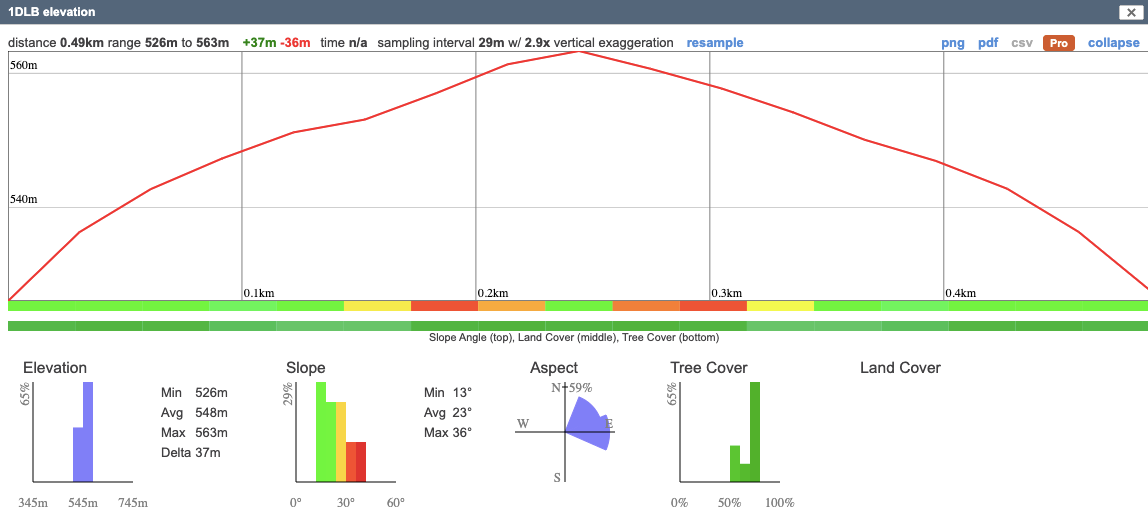Image resolution: width=1148 pixels, height=514 pixels.
Task: Click the 0.4km distance marker label
Action: [x=961, y=293]
